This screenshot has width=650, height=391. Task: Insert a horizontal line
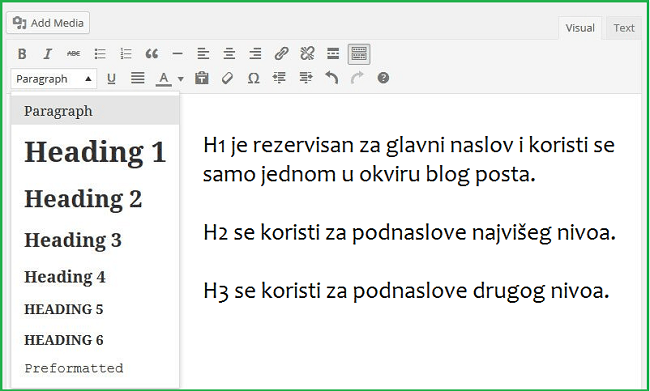(x=177, y=53)
